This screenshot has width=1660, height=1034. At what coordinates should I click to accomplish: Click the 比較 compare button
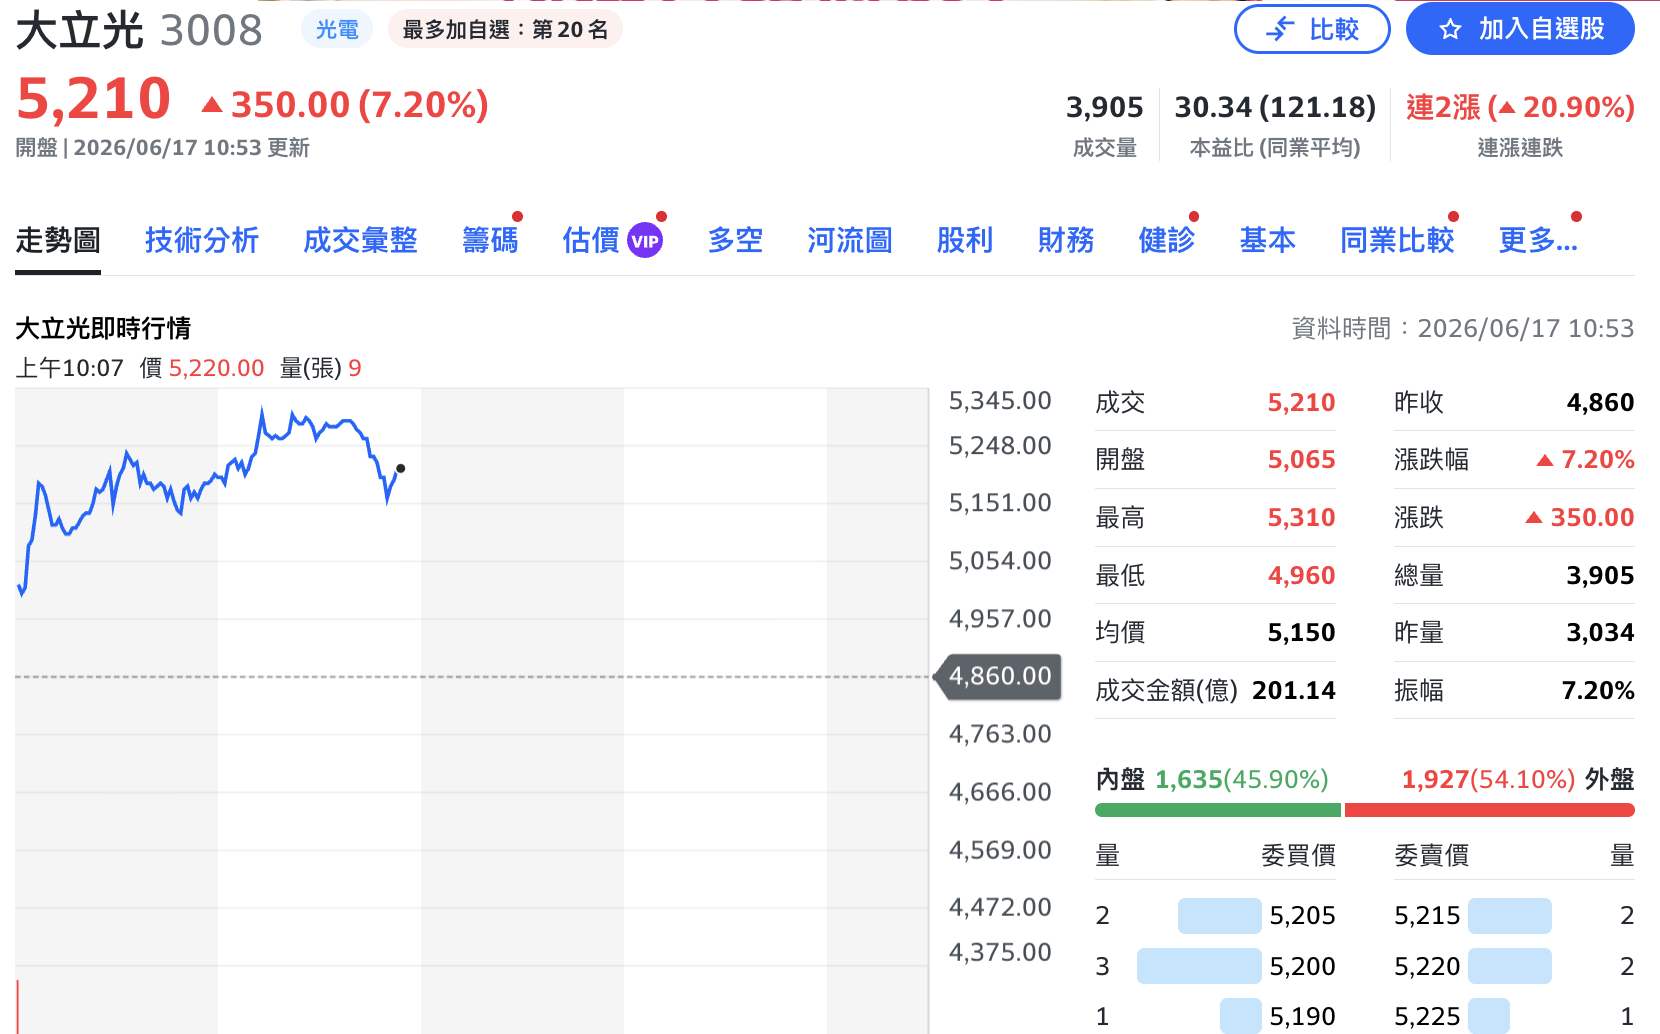1312,29
